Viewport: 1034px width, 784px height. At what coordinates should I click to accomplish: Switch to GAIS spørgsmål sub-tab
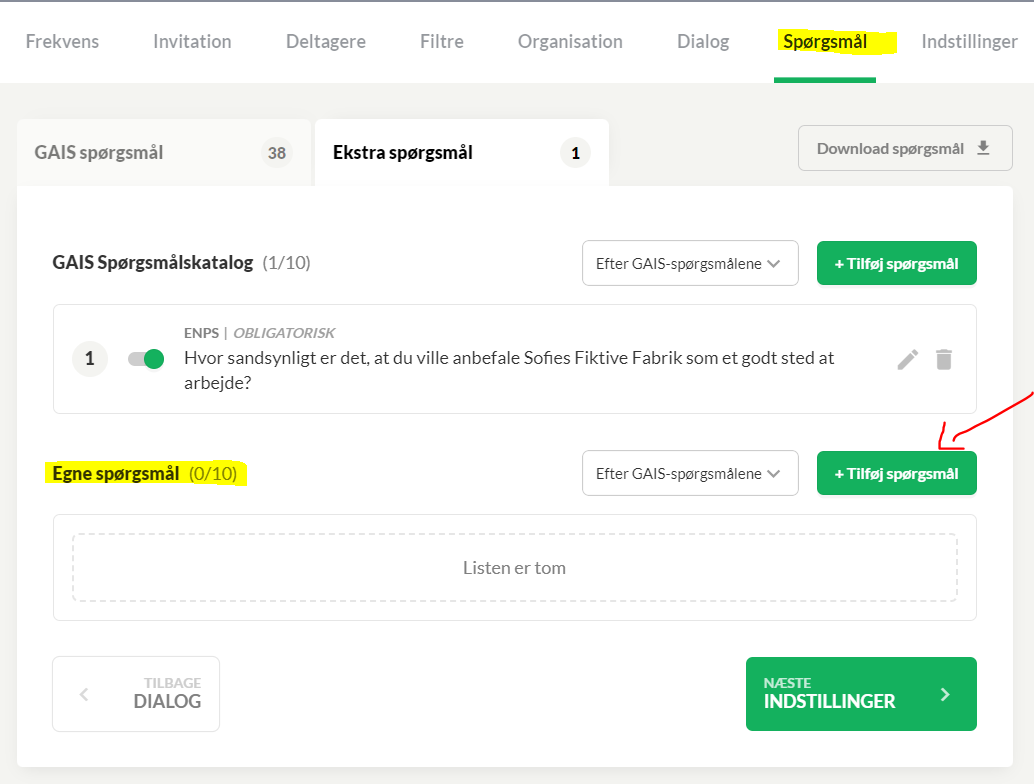(164, 152)
